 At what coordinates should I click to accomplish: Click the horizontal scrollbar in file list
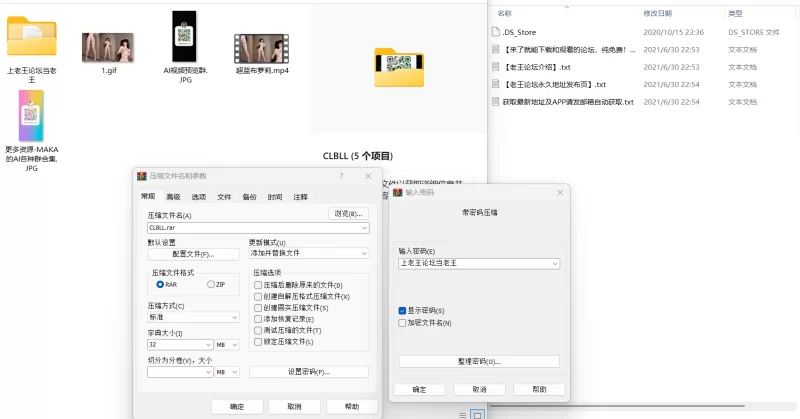(x=617, y=406)
